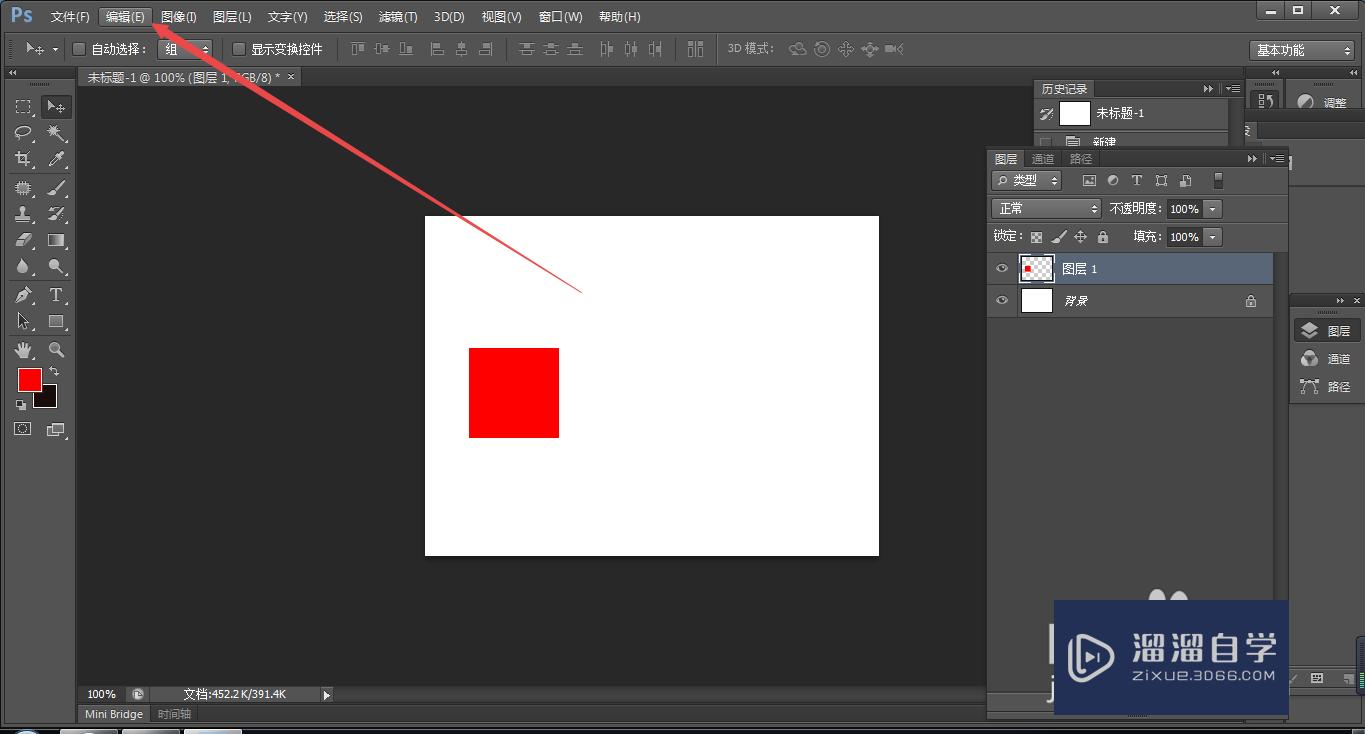Enable the 自动选择 checkbox
The height and width of the screenshot is (734, 1365).
pyautogui.click(x=80, y=49)
